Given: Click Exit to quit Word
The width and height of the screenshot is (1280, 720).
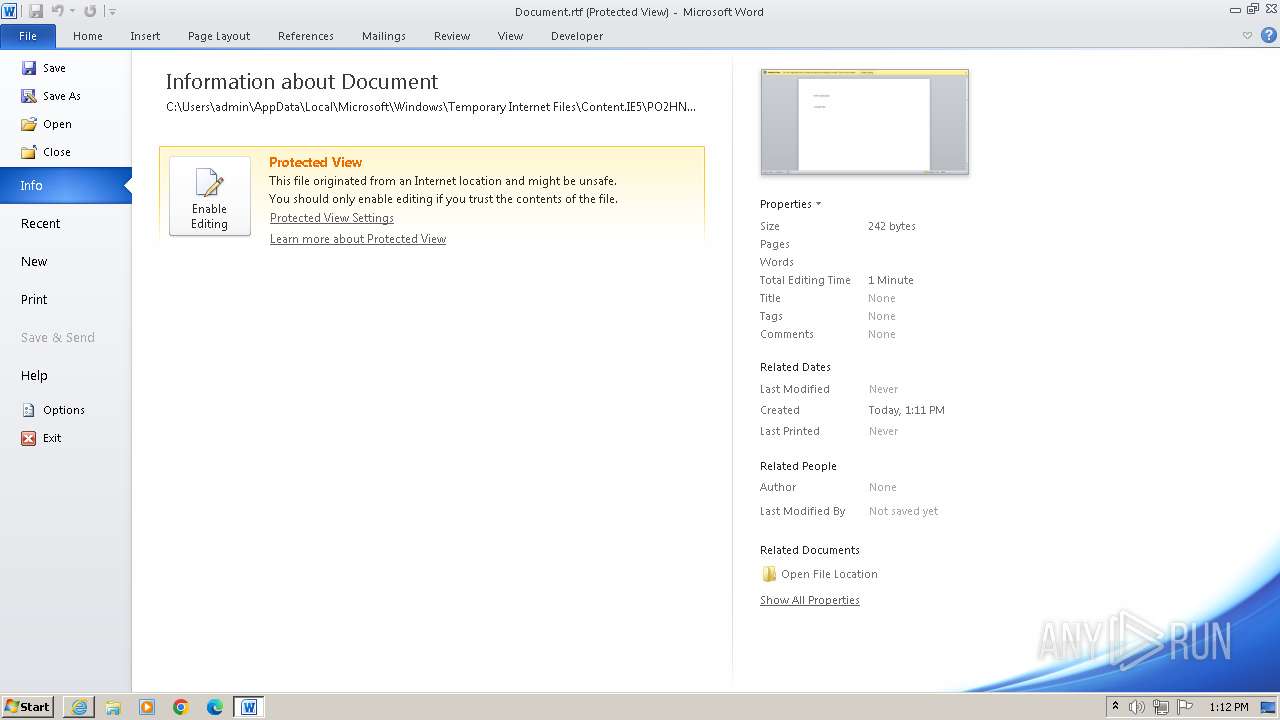Looking at the screenshot, I should (42, 438).
